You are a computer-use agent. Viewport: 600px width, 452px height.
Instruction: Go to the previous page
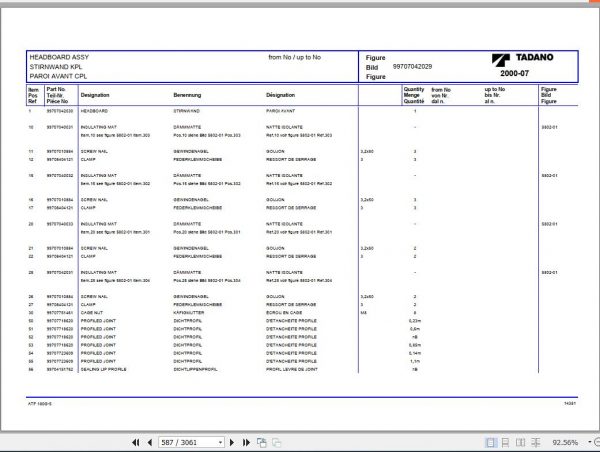click(150, 442)
